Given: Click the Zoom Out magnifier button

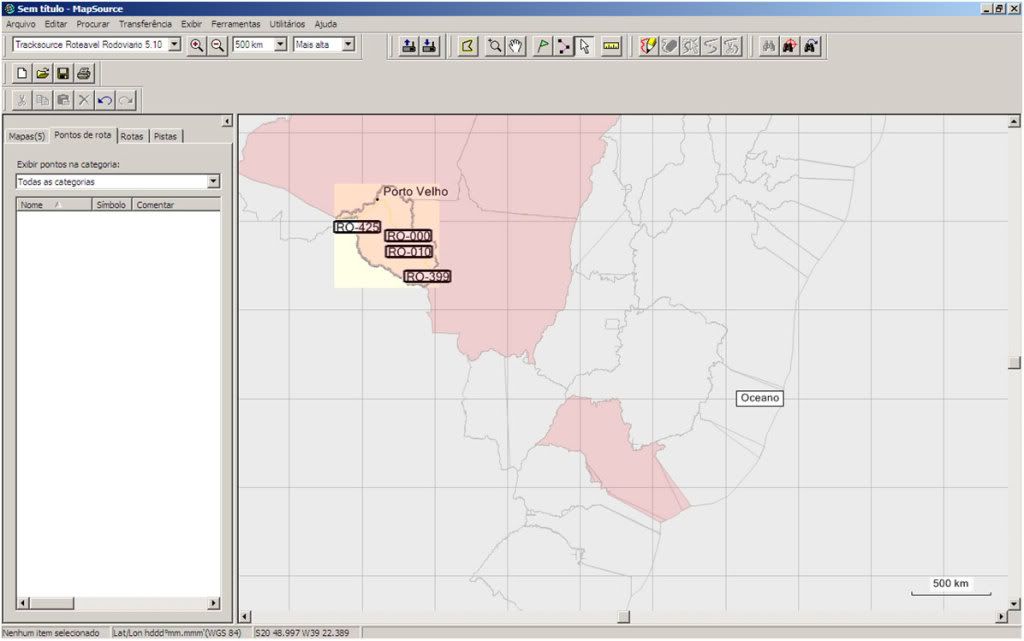Looking at the screenshot, I should [x=217, y=45].
